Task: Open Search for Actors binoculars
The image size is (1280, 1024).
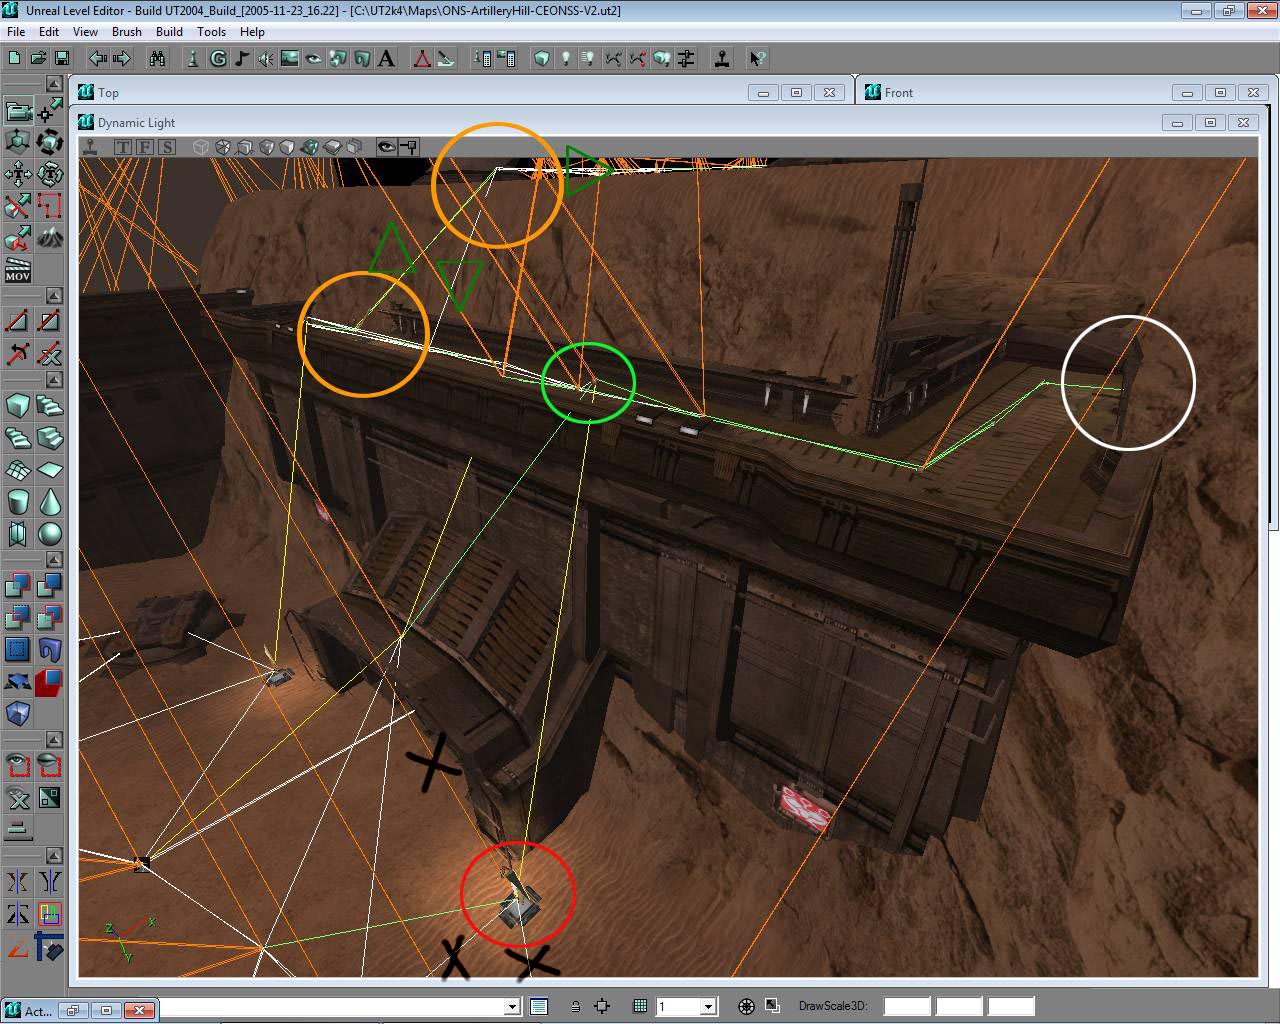Action: coord(157,59)
